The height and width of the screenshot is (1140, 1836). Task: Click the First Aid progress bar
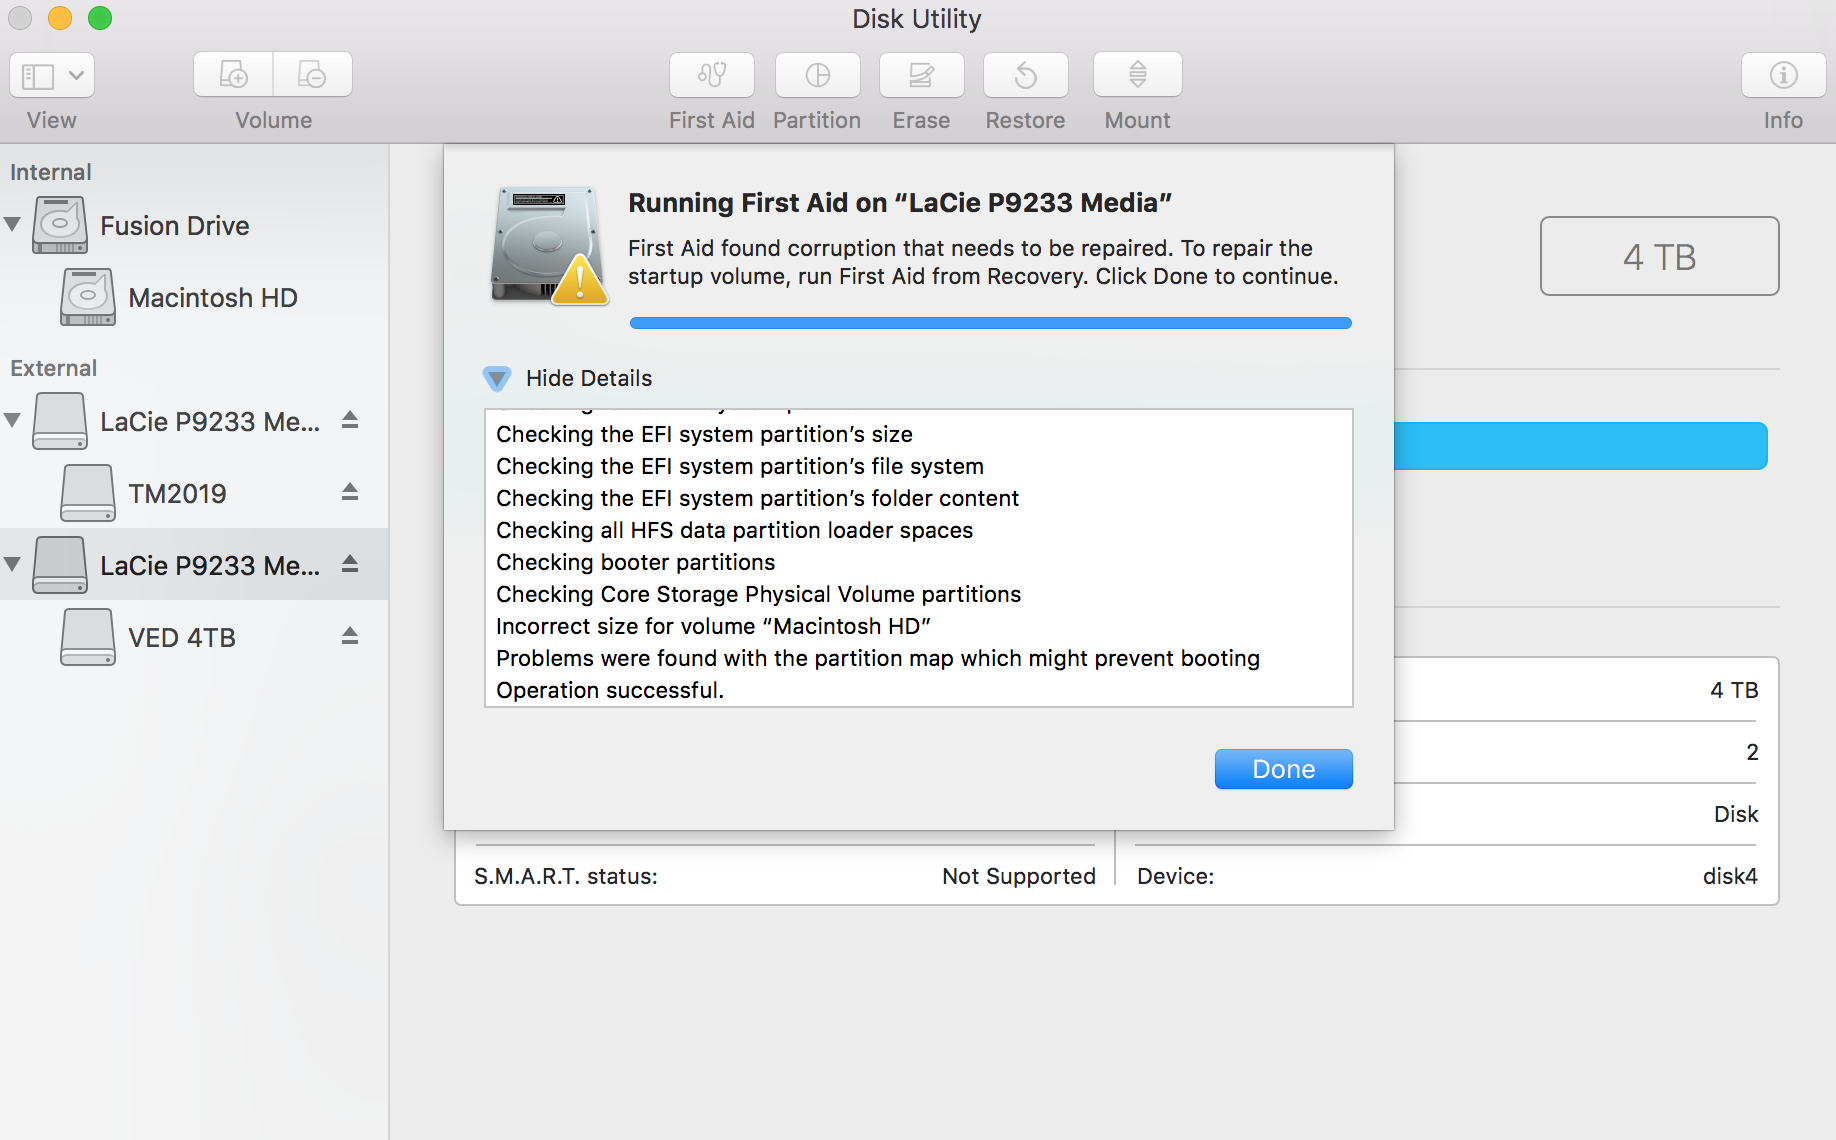point(990,323)
